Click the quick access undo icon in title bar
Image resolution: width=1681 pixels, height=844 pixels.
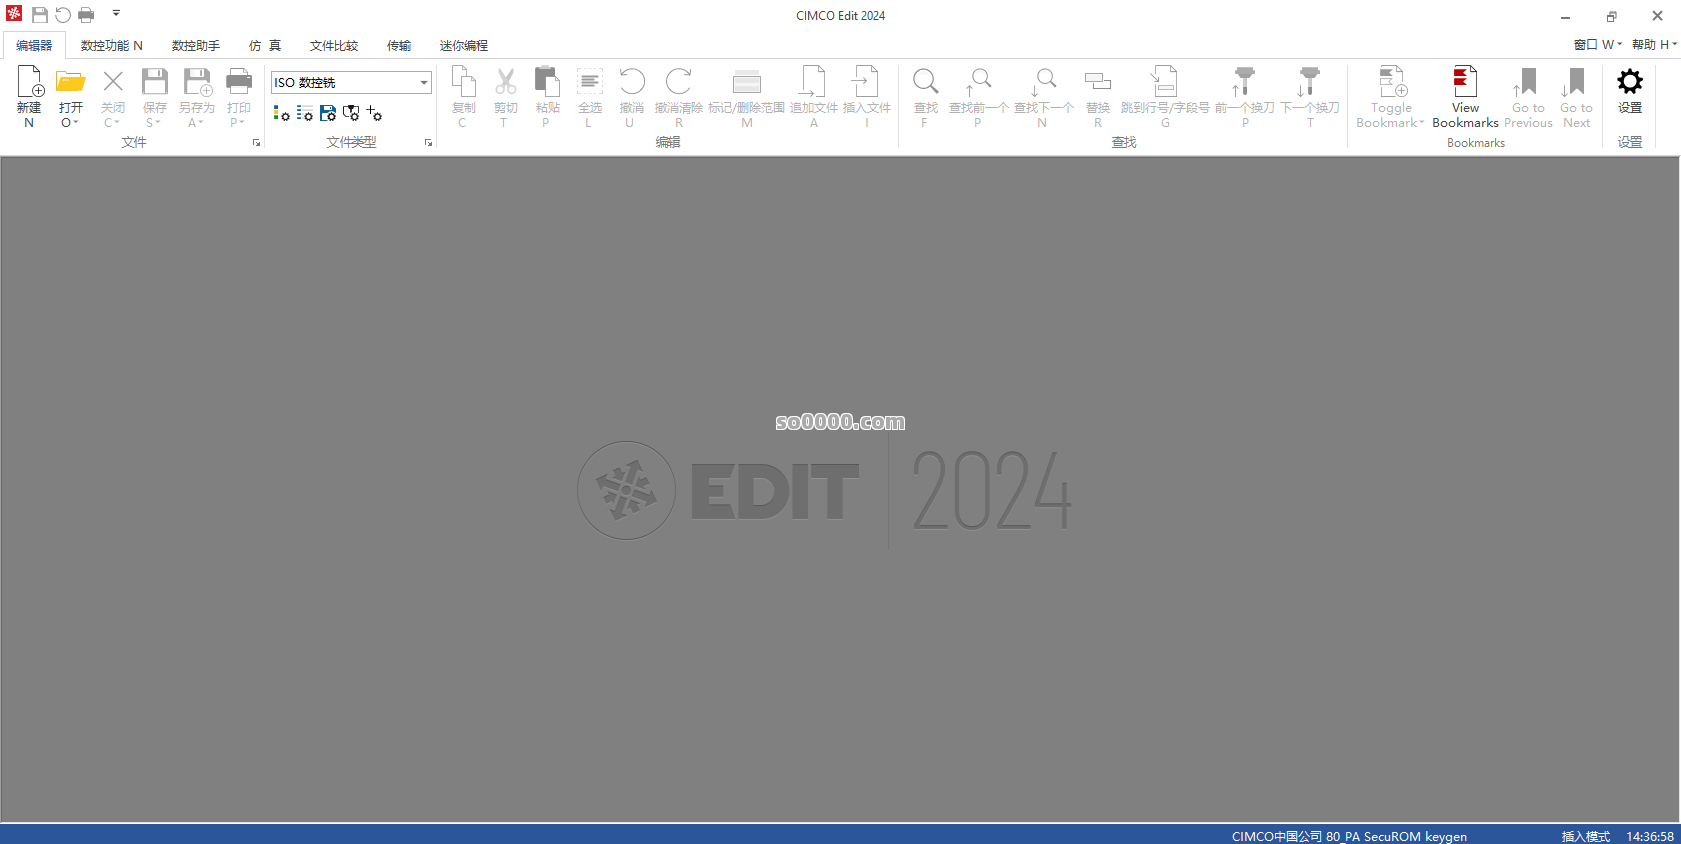63,15
